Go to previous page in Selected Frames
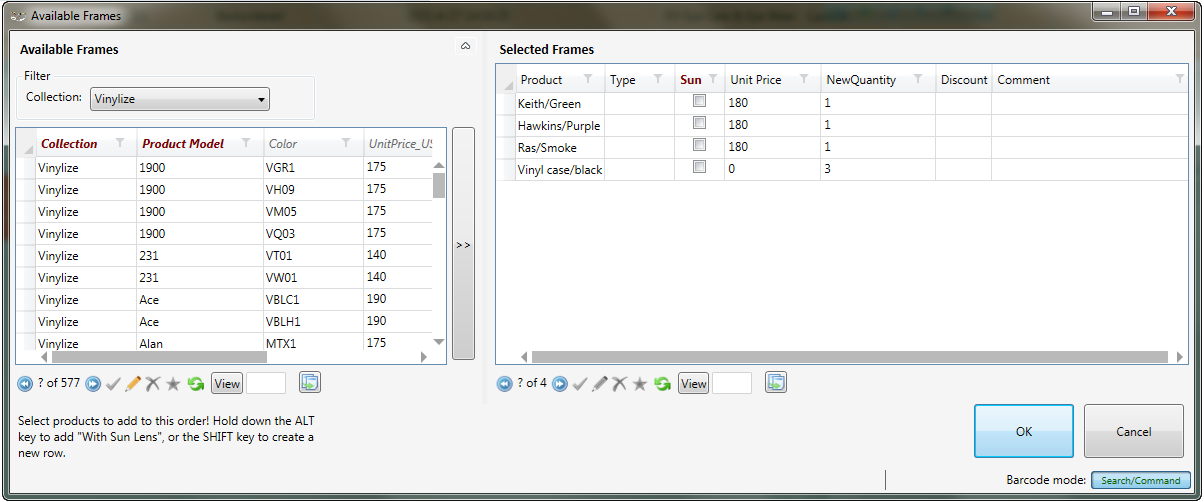Screen dimensions: 1204x502 coord(504,383)
